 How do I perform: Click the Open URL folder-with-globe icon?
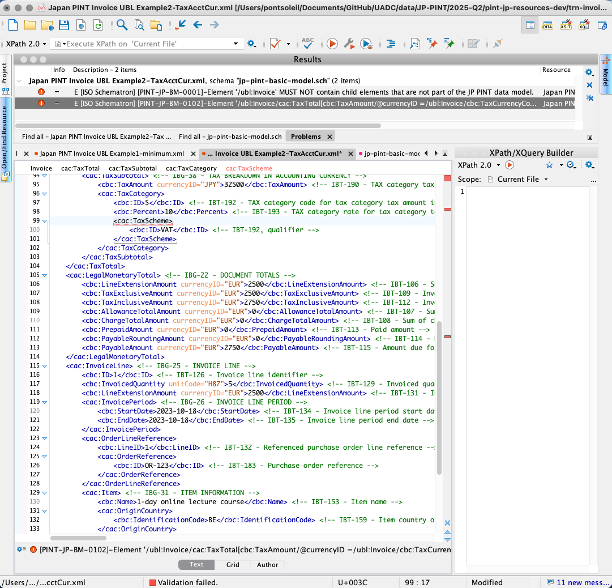(x=47, y=25)
